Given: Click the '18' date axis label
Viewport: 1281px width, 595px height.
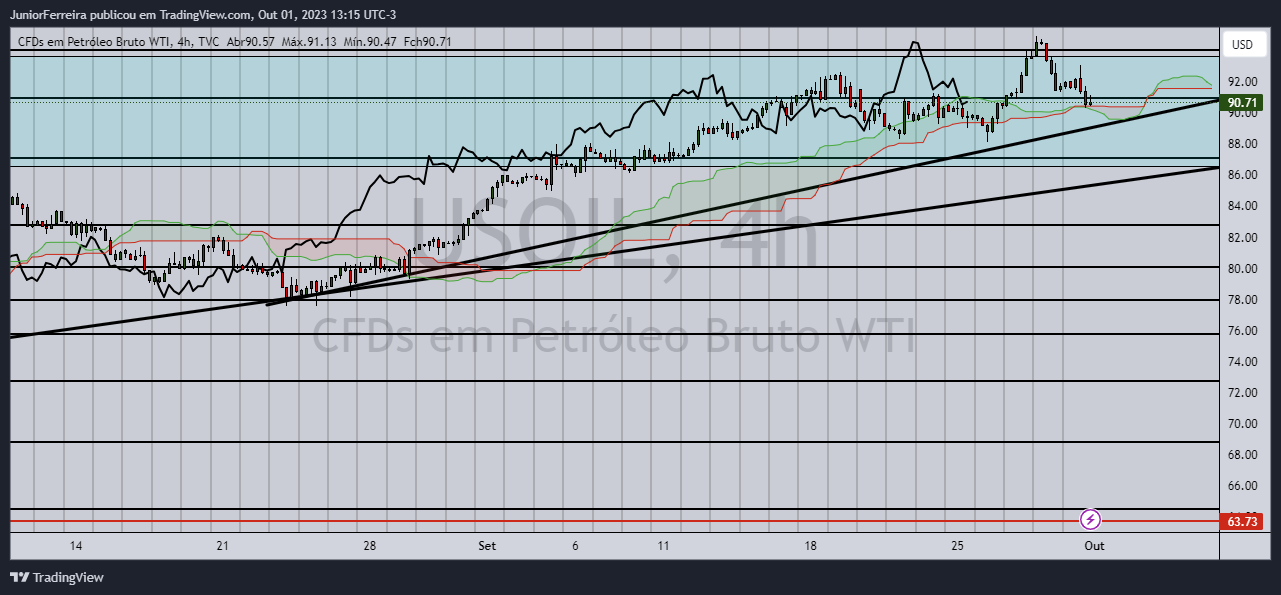Looking at the screenshot, I should tap(811, 546).
